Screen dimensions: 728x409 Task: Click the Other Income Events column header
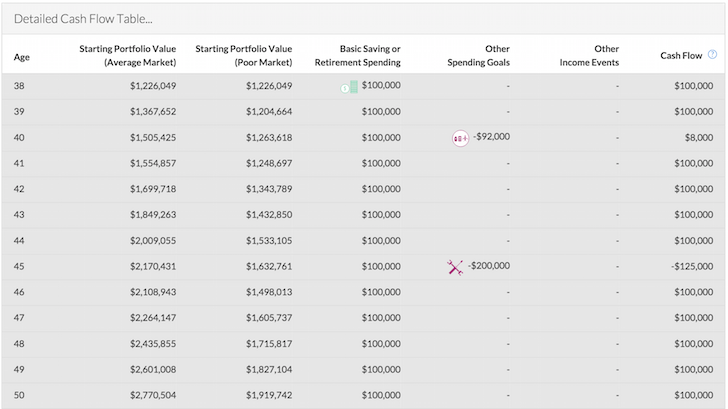pos(589,55)
